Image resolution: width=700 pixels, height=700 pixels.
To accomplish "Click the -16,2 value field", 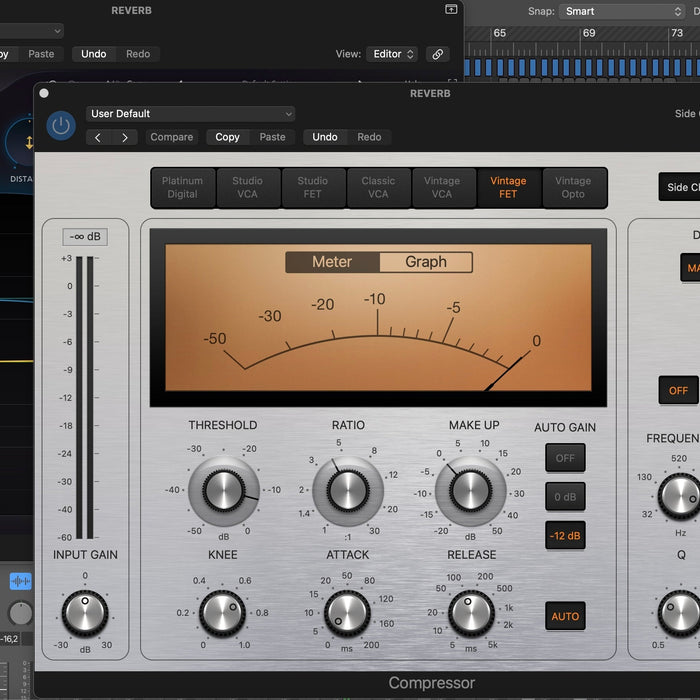I will click(10, 639).
